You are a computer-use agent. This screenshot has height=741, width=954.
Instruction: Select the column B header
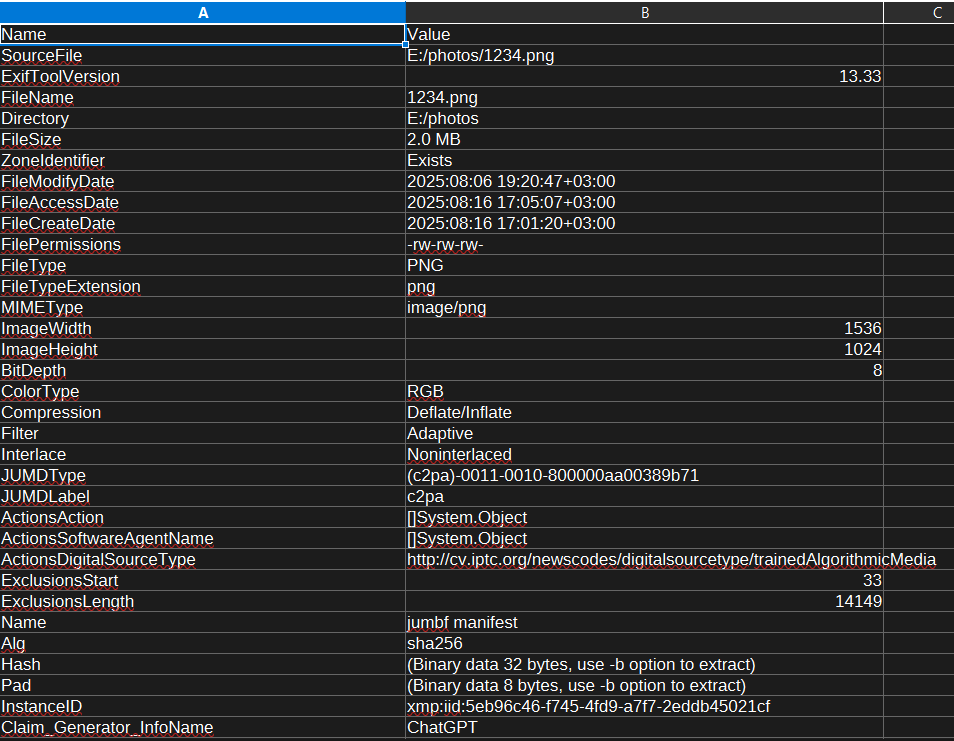[x=644, y=13]
